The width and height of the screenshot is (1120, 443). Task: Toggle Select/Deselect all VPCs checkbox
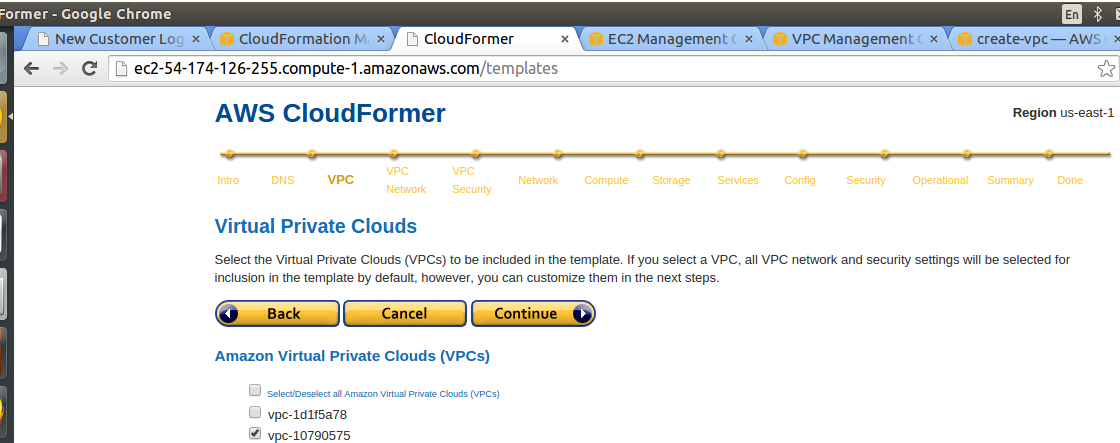click(x=255, y=390)
